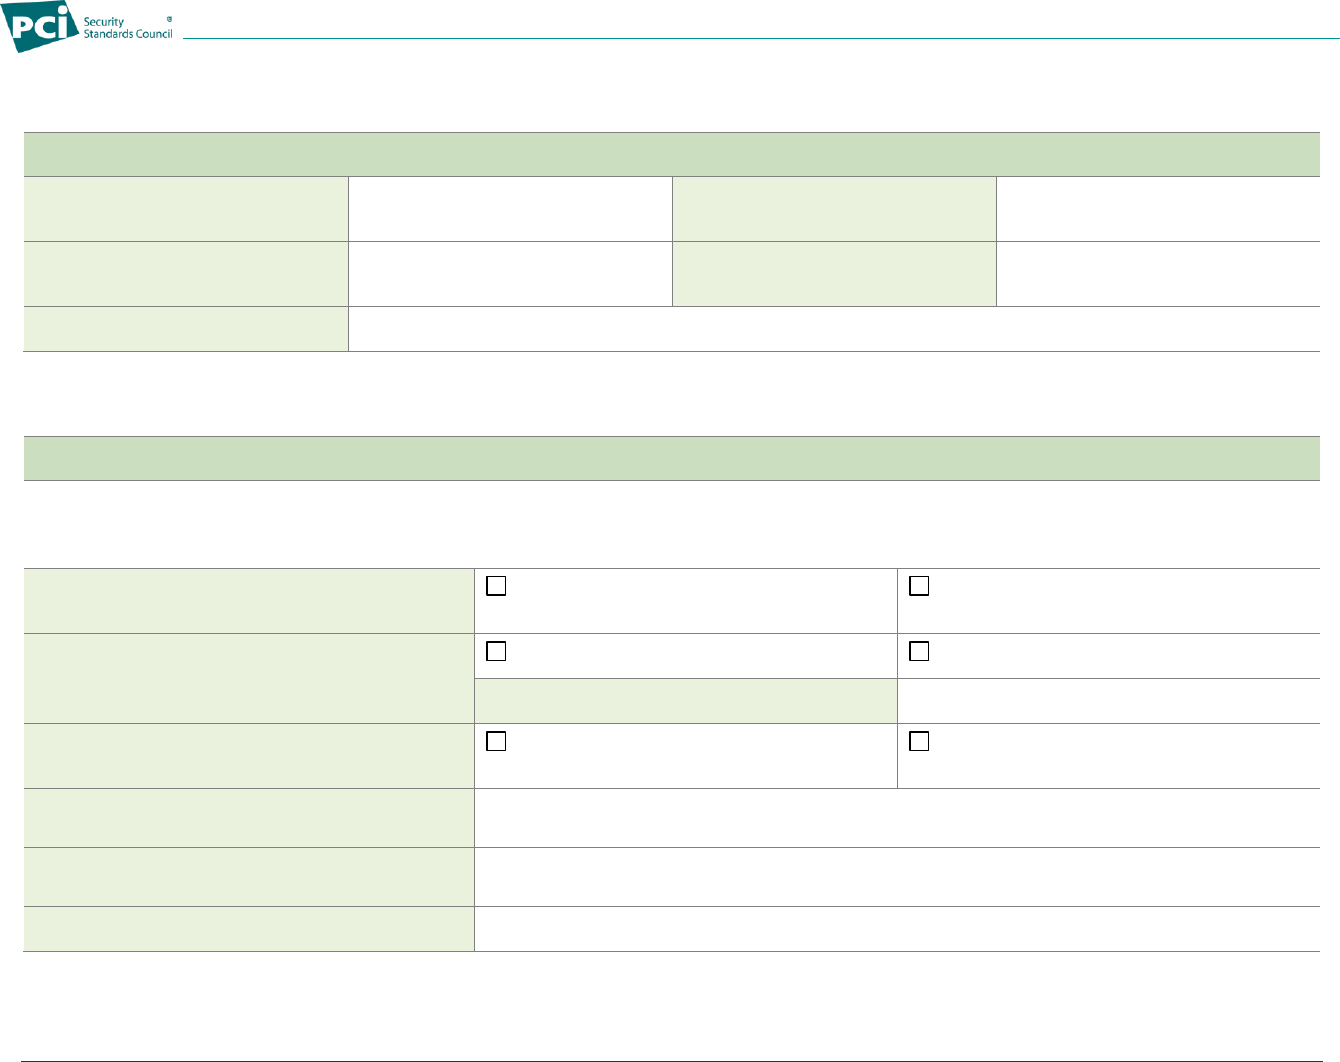Enable the right checkbox in the third checkbox row

919,741
